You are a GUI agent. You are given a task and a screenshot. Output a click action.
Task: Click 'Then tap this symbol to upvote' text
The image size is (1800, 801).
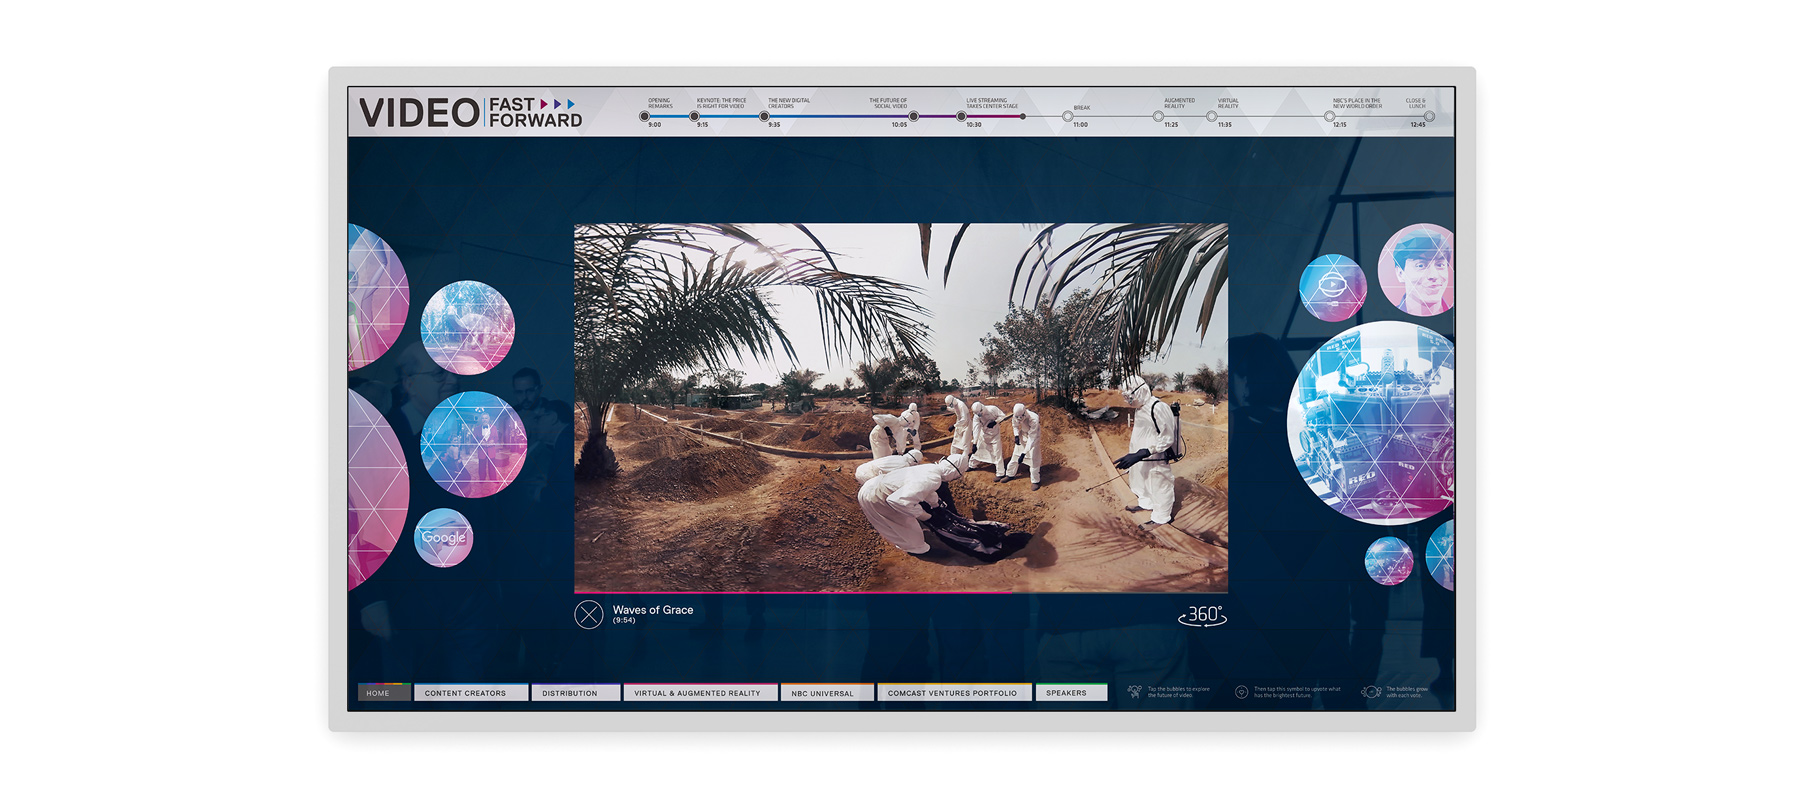[x=1297, y=692]
